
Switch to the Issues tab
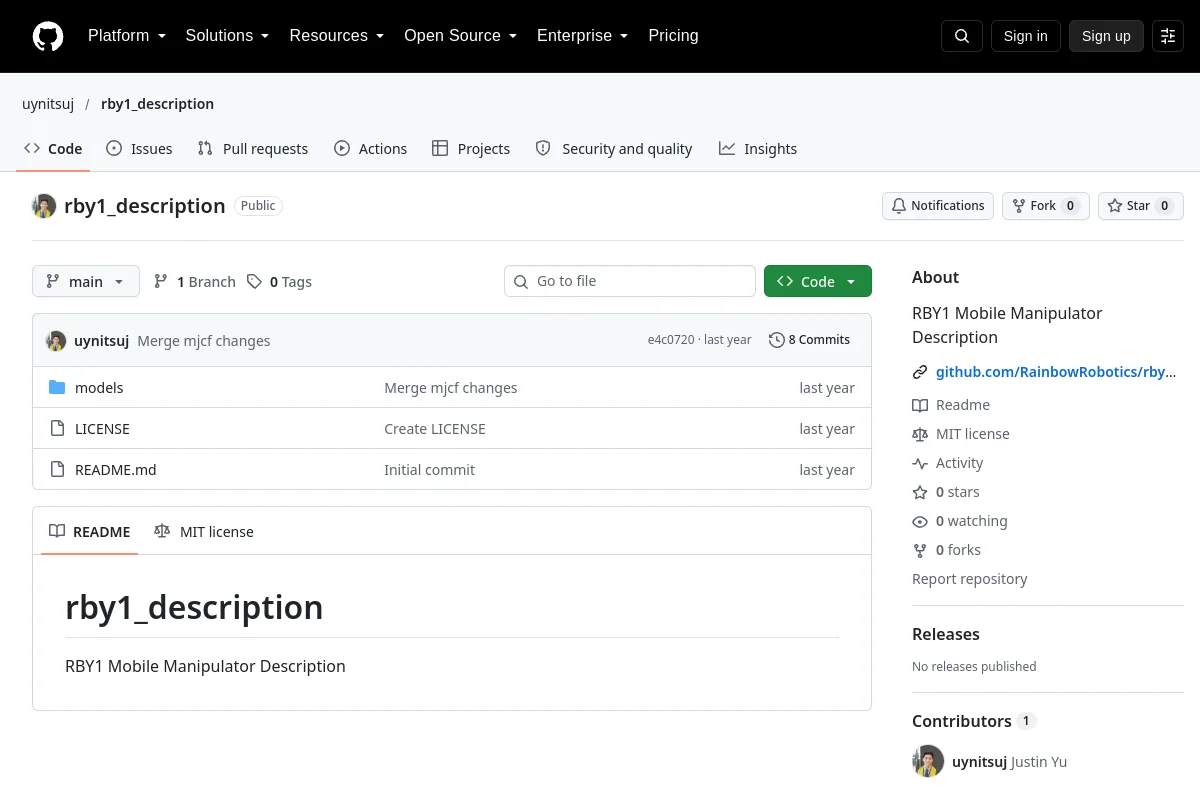pos(139,149)
